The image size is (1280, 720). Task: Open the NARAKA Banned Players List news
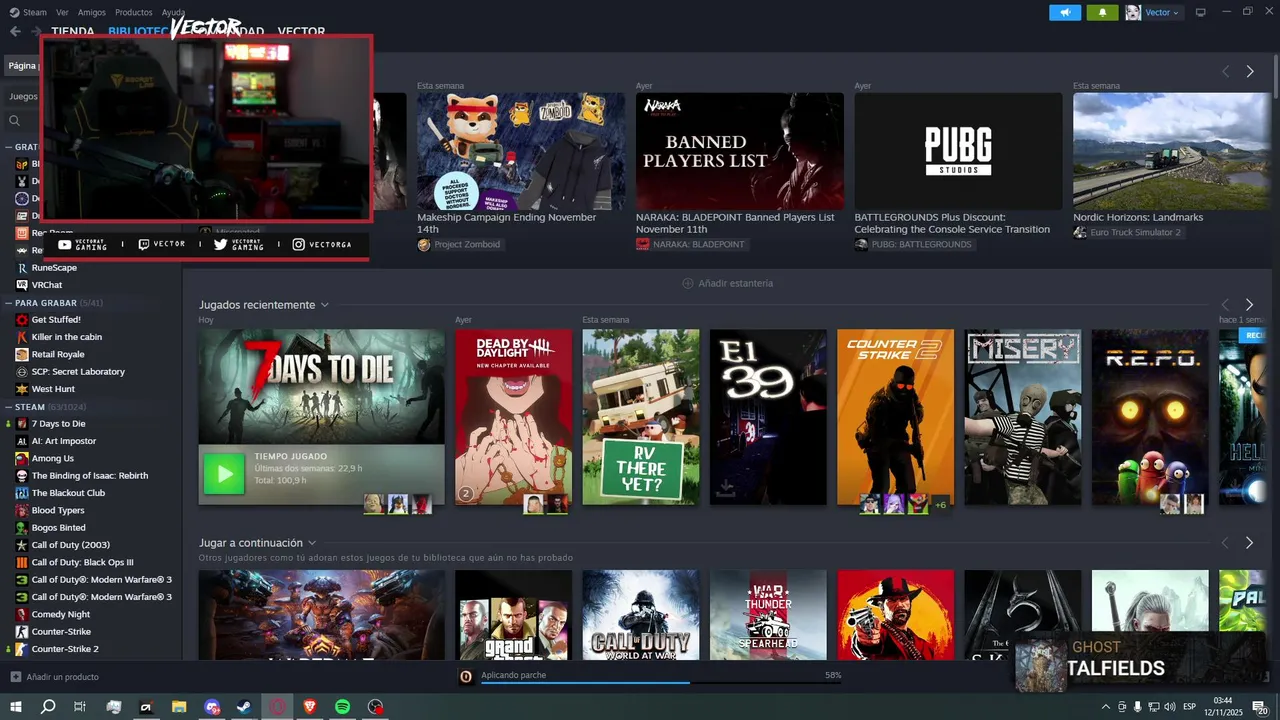click(739, 149)
